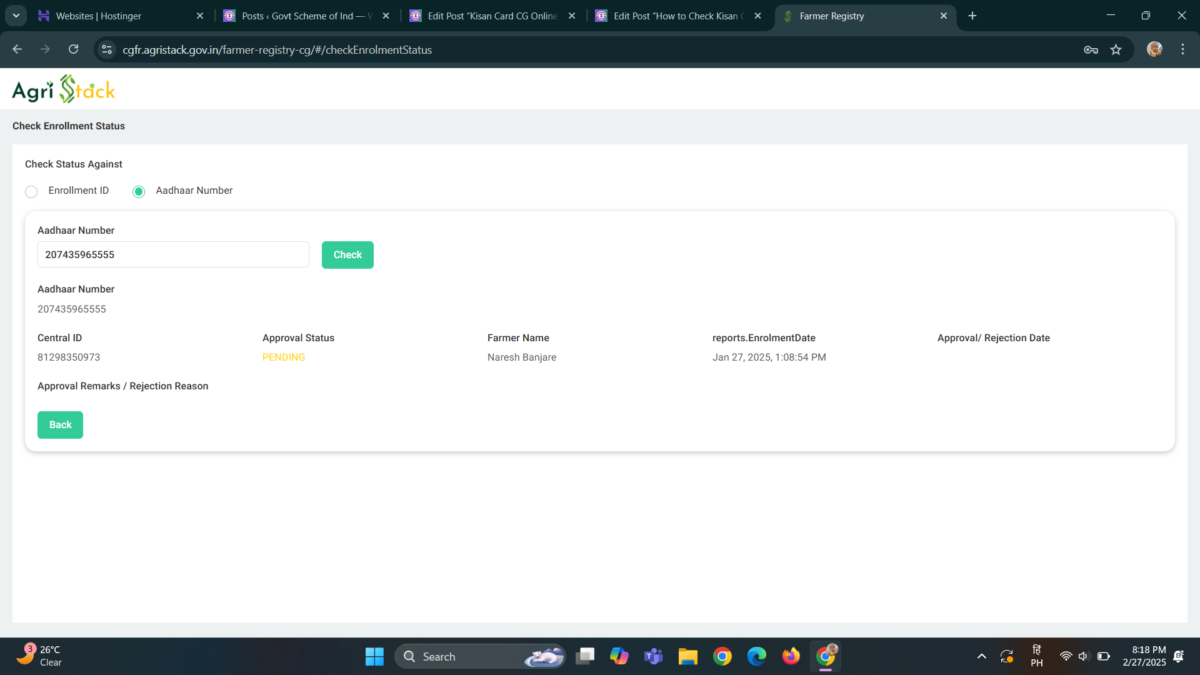The image size is (1200, 675).
Task: Close the Farmer Registry tab
Action: [942, 16]
